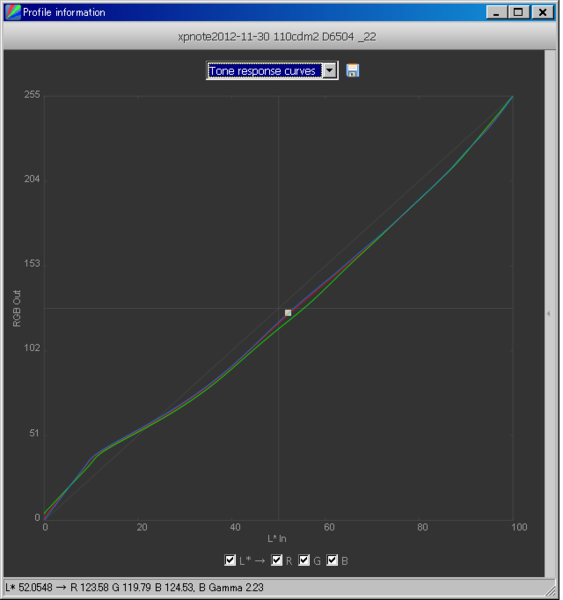Viewport: 563px width, 600px height.
Task: Open the Tone response curves dropdown
Action: point(273,71)
